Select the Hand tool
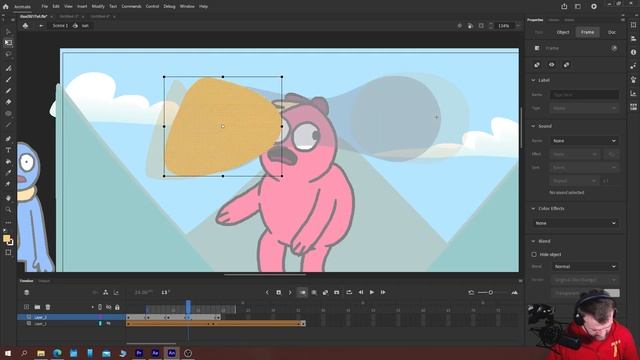Screen dimensions: 640x360 [x=8, y=198]
